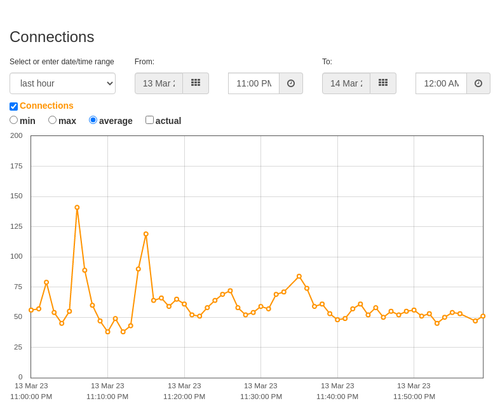Open the To time clock picker icon

coord(478,83)
